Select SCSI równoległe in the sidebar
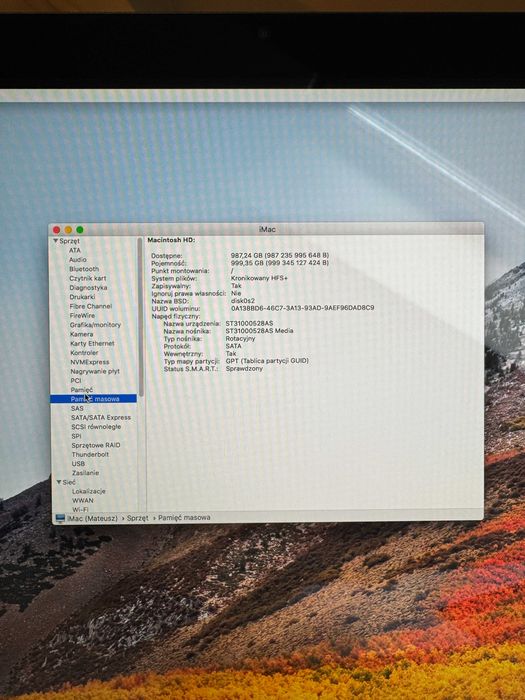The width and height of the screenshot is (525, 700). click(x=96, y=427)
